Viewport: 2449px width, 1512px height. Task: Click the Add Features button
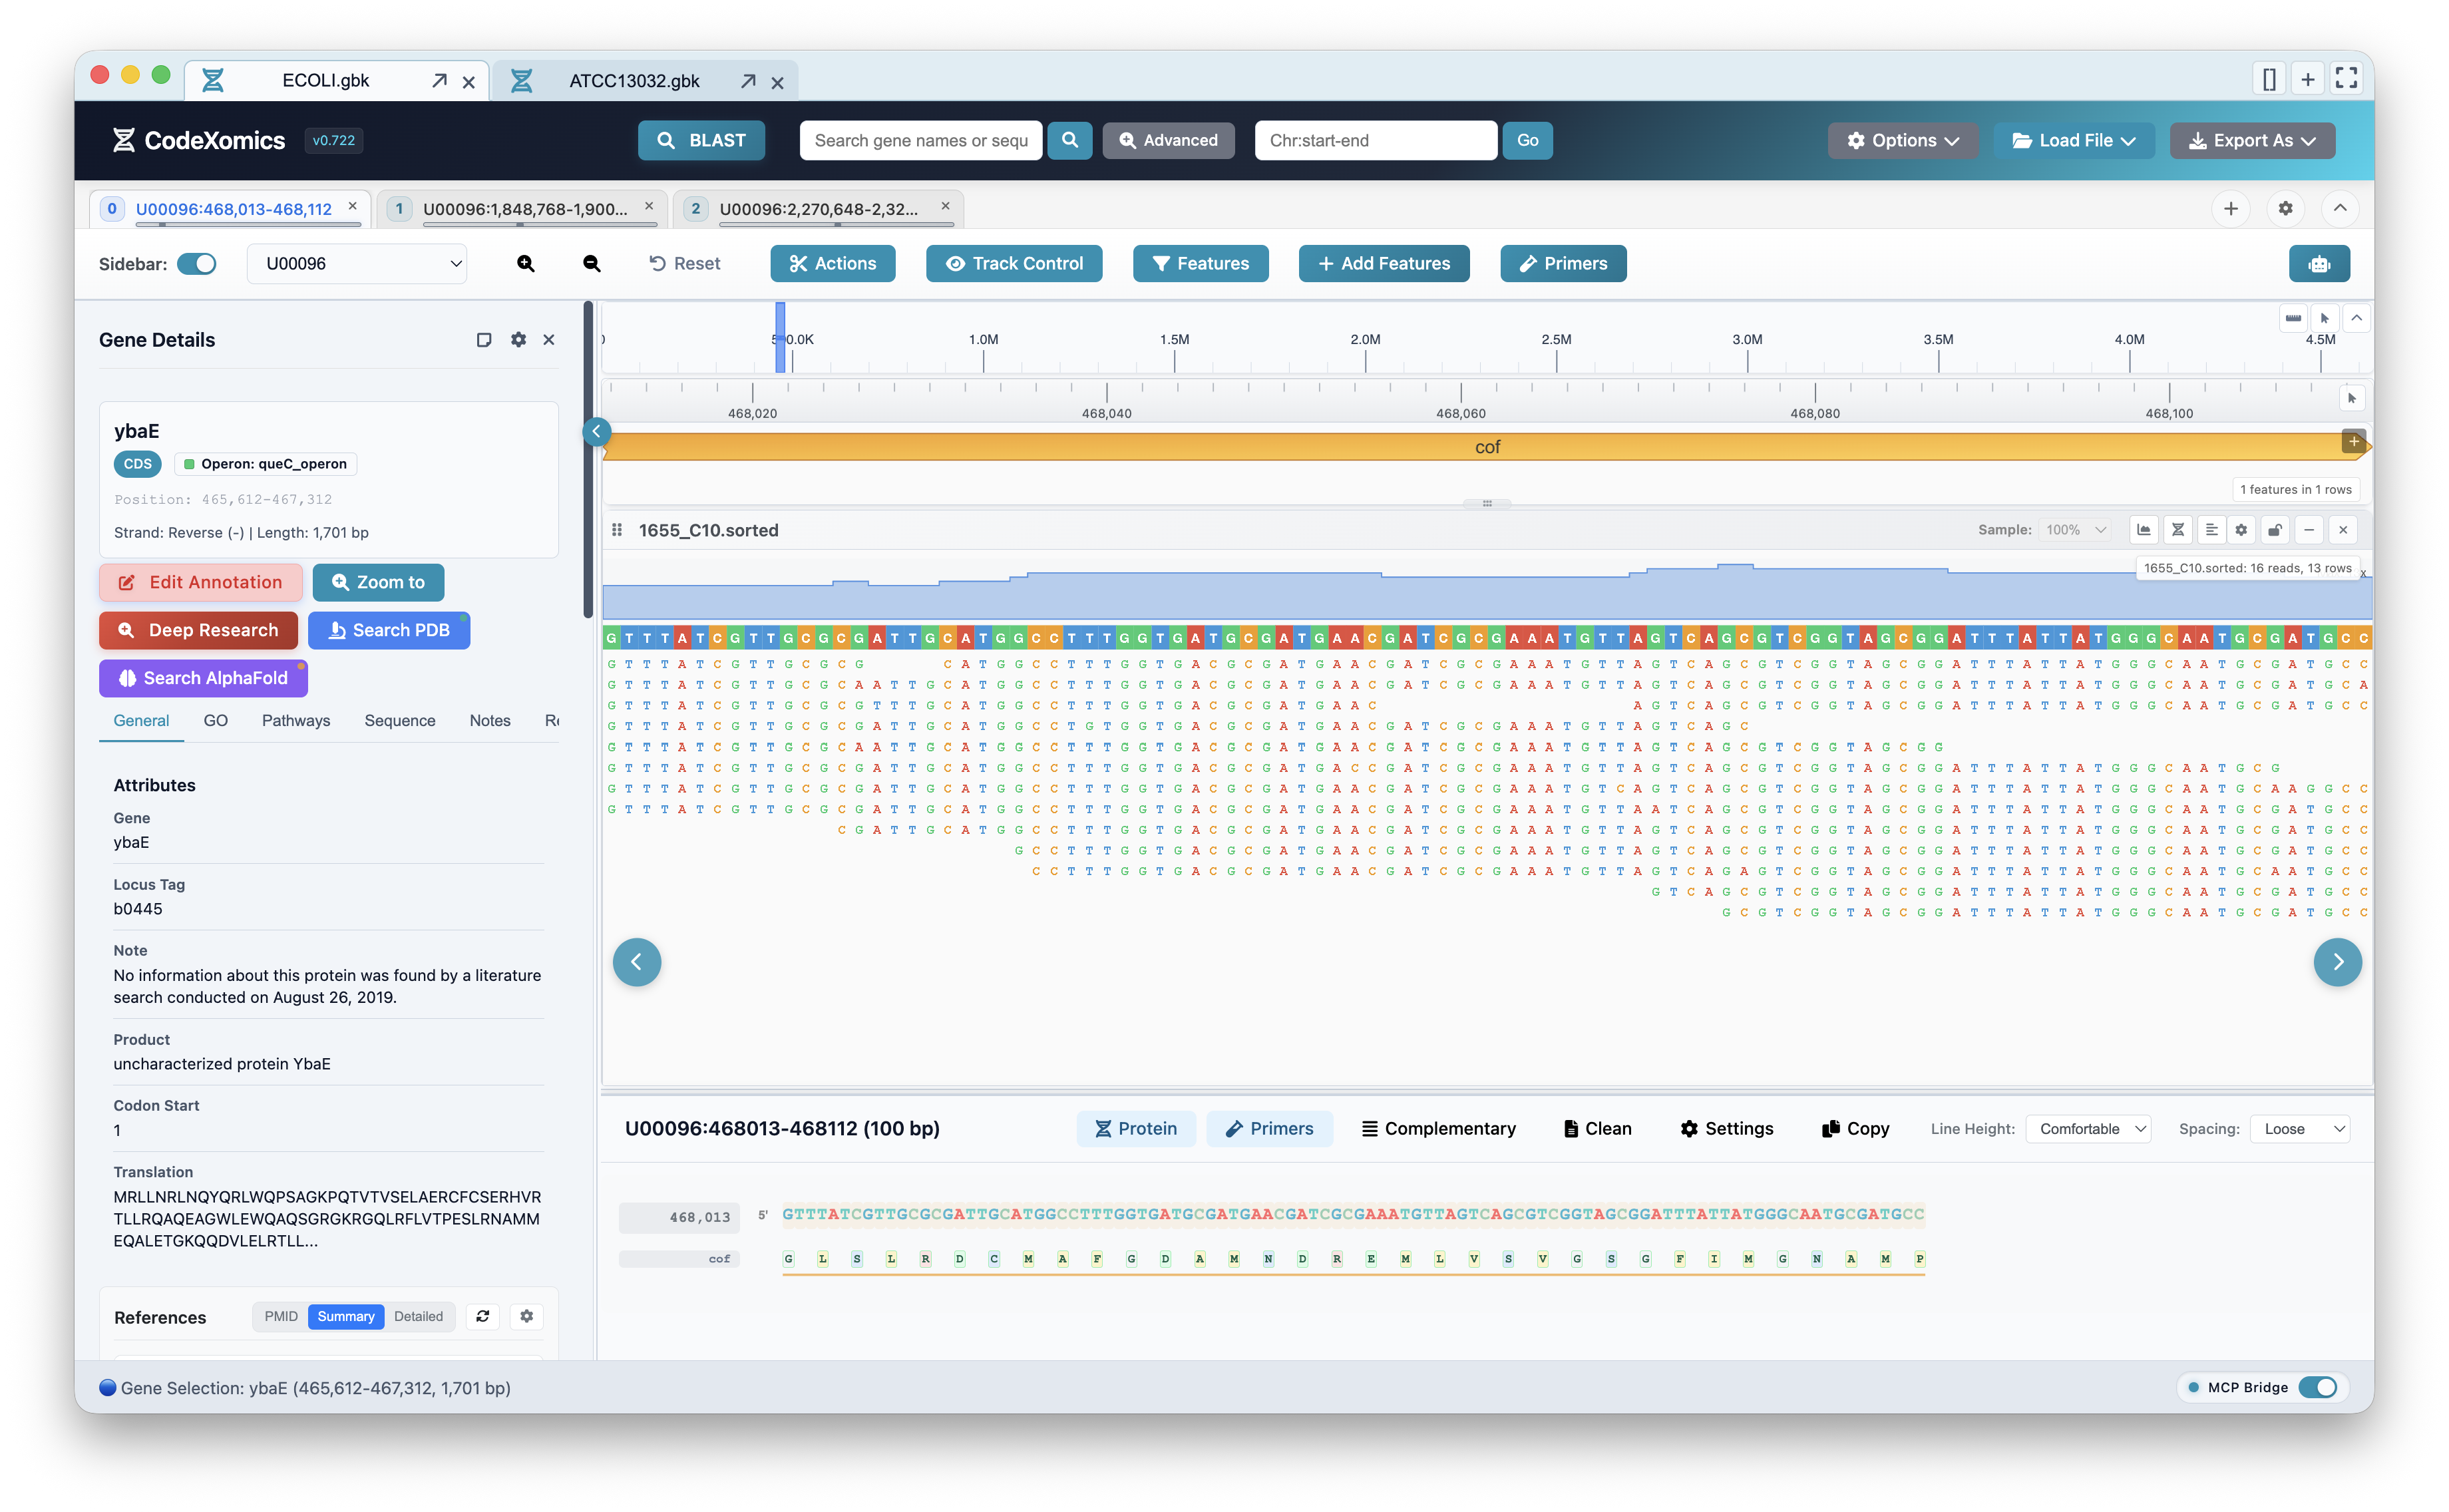[x=1383, y=264]
